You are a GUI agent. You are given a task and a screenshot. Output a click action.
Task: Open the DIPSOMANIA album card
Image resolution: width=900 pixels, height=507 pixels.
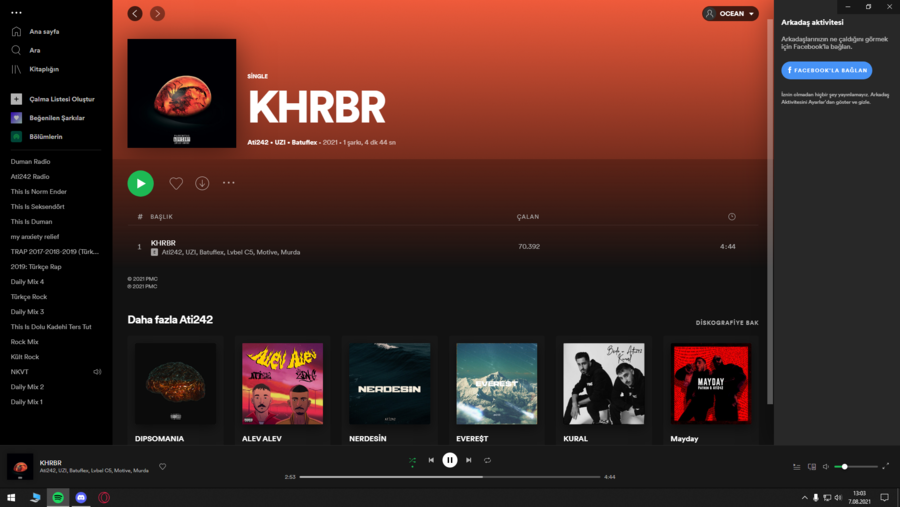[x=176, y=390]
